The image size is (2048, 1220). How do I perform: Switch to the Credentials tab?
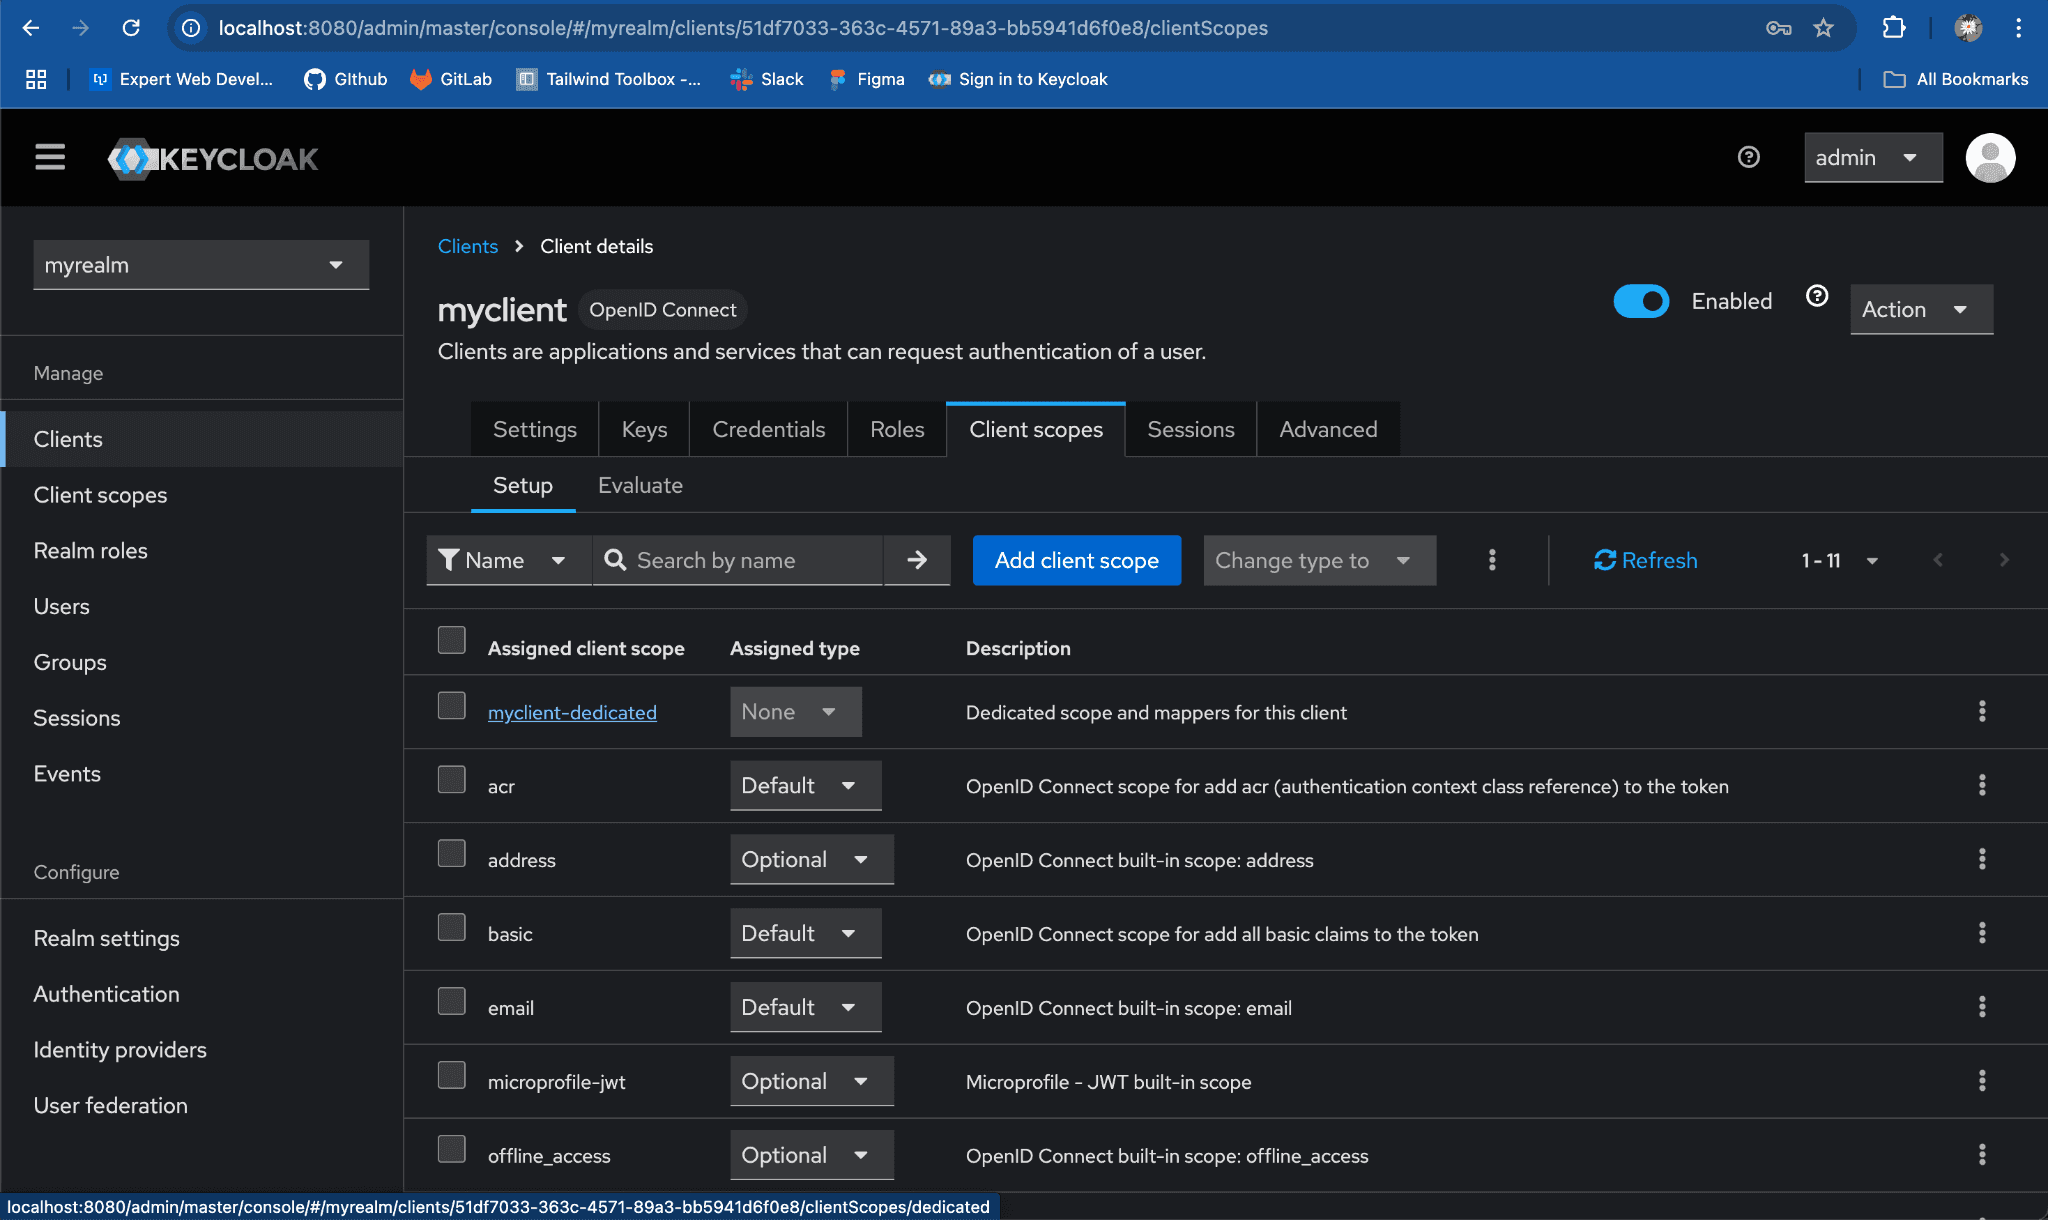pyautogui.click(x=768, y=430)
